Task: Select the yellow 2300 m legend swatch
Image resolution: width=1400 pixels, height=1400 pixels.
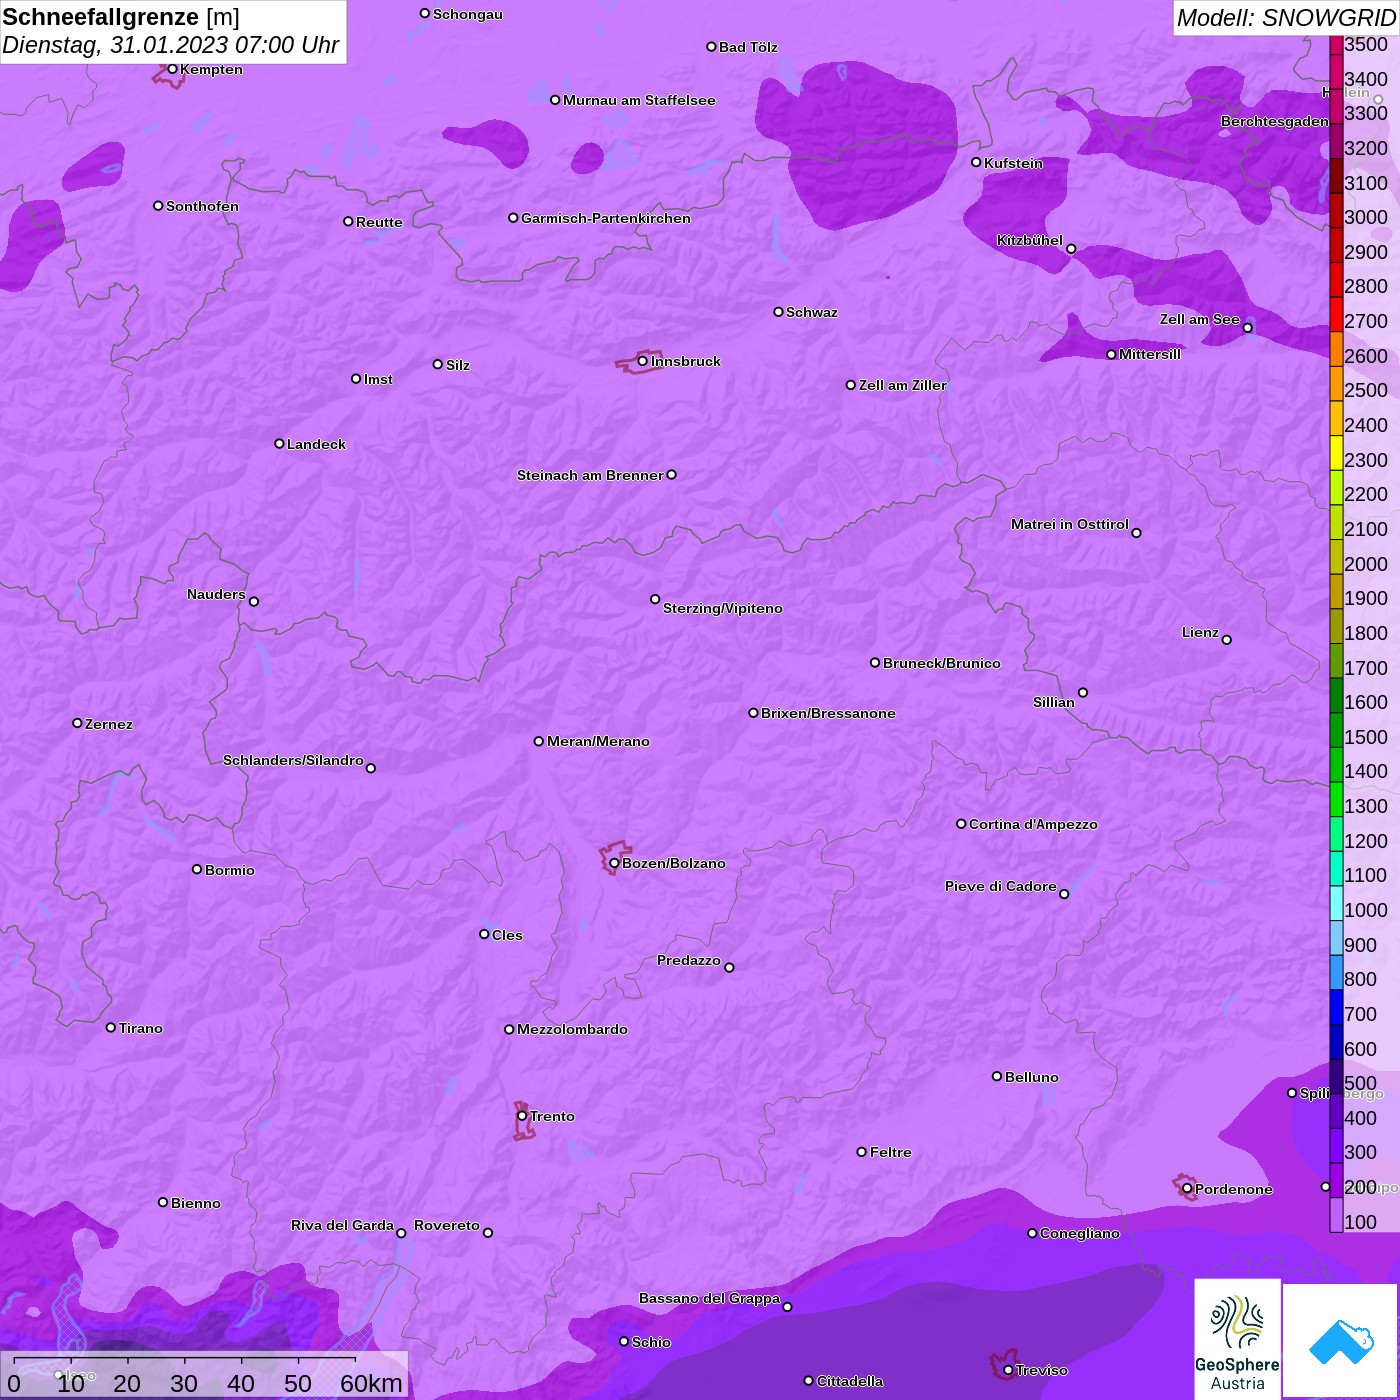Action: [x=1336, y=452]
